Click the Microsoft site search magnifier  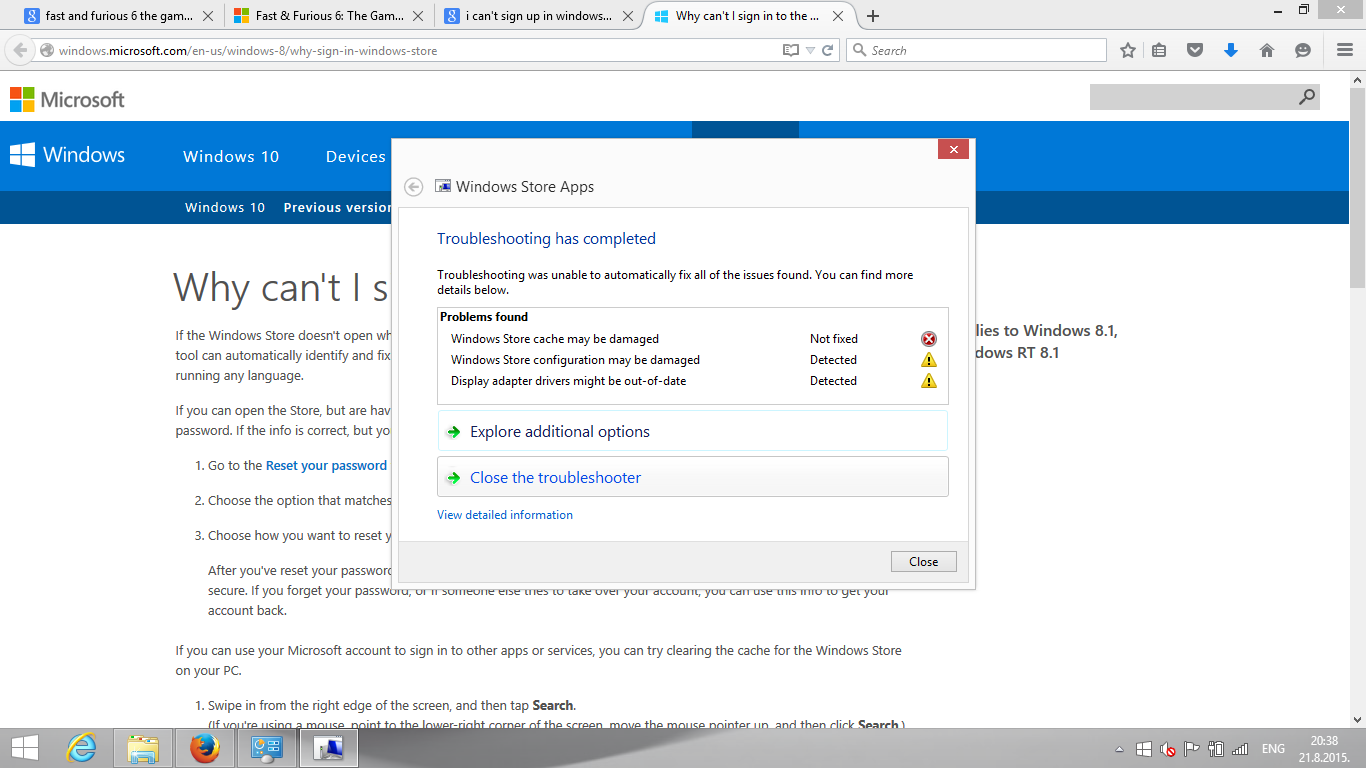point(1306,97)
